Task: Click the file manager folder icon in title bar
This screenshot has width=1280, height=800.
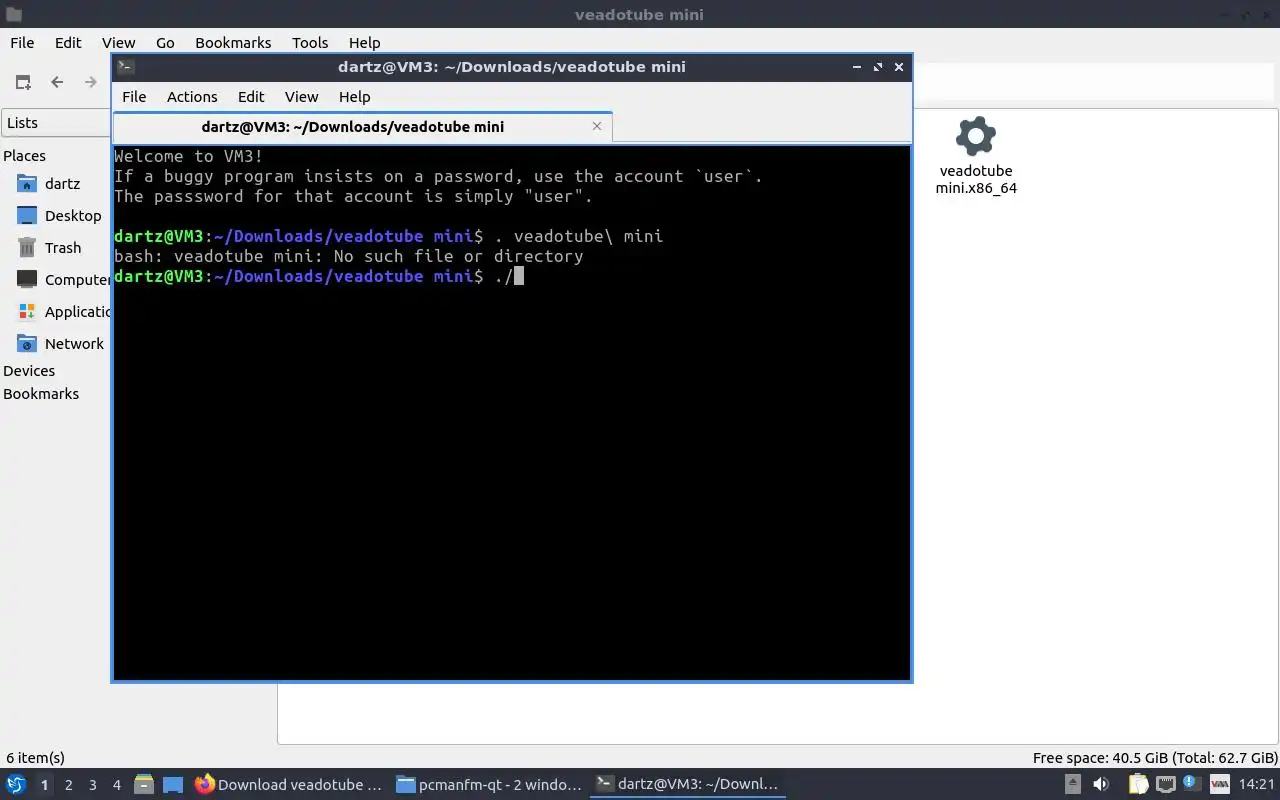Action: coord(12,15)
